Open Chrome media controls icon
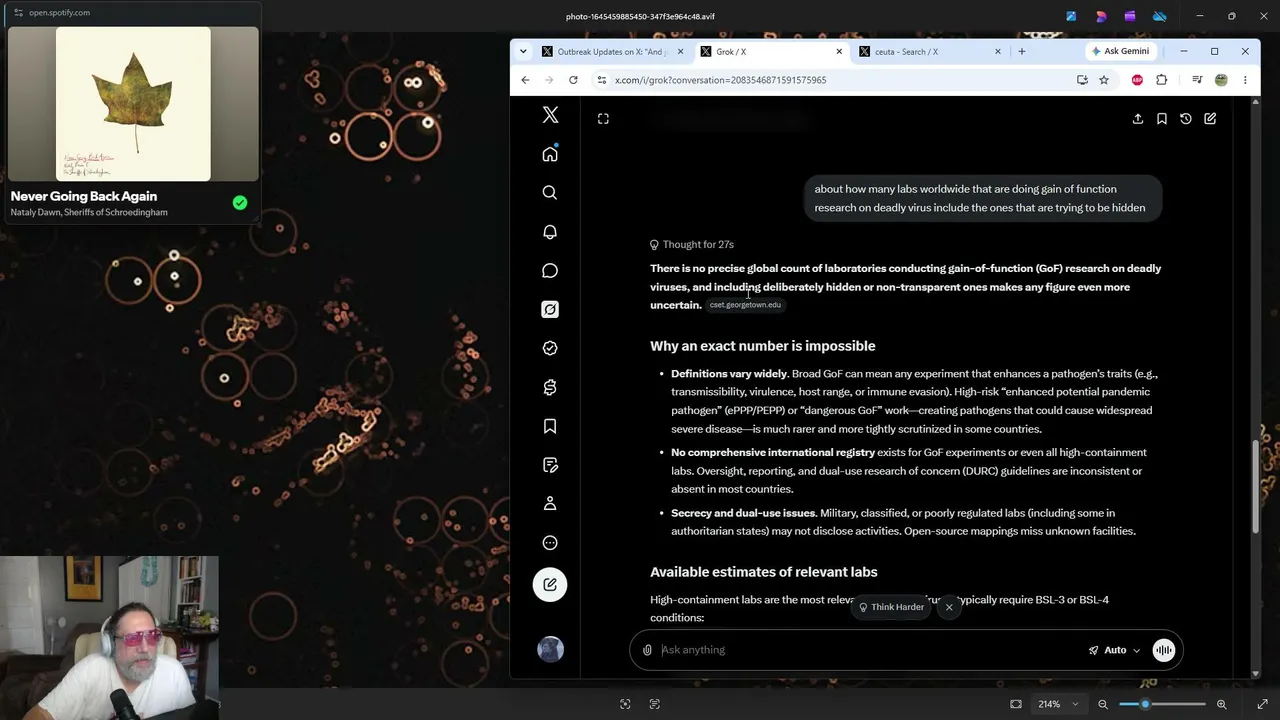 pyautogui.click(x=1197, y=80)
